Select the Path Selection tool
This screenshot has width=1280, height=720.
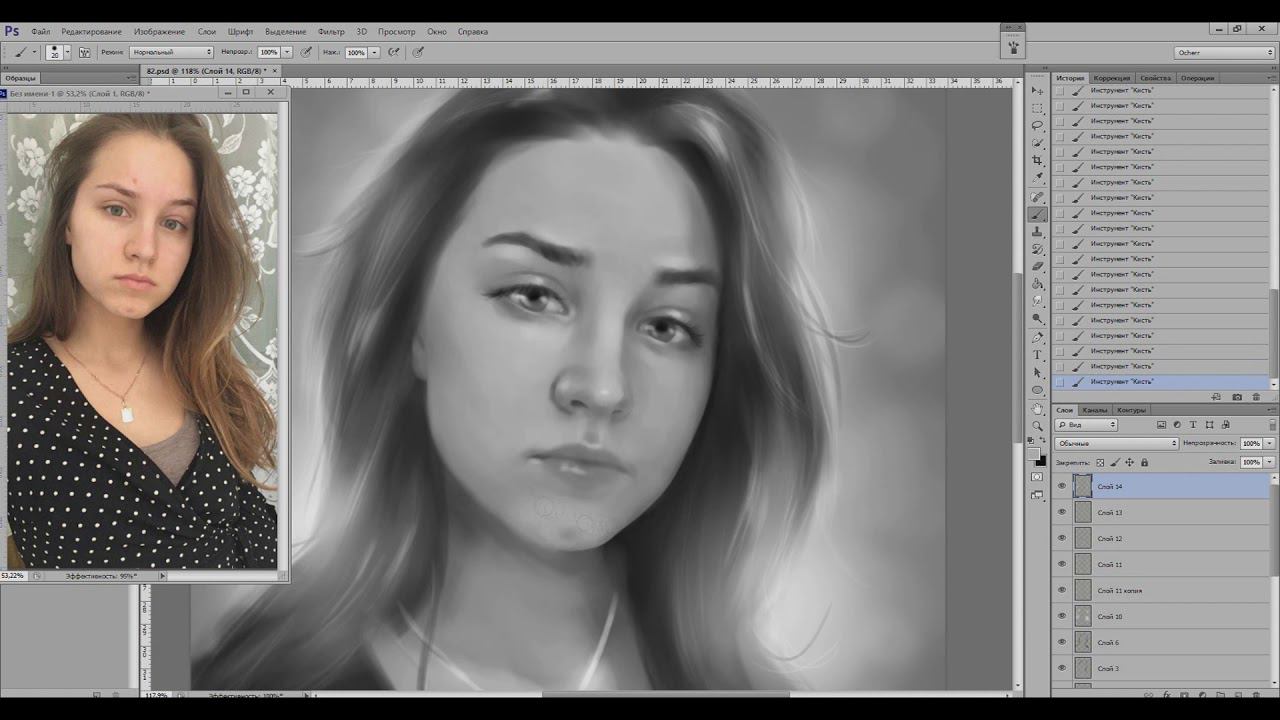tap(1037, 372)
